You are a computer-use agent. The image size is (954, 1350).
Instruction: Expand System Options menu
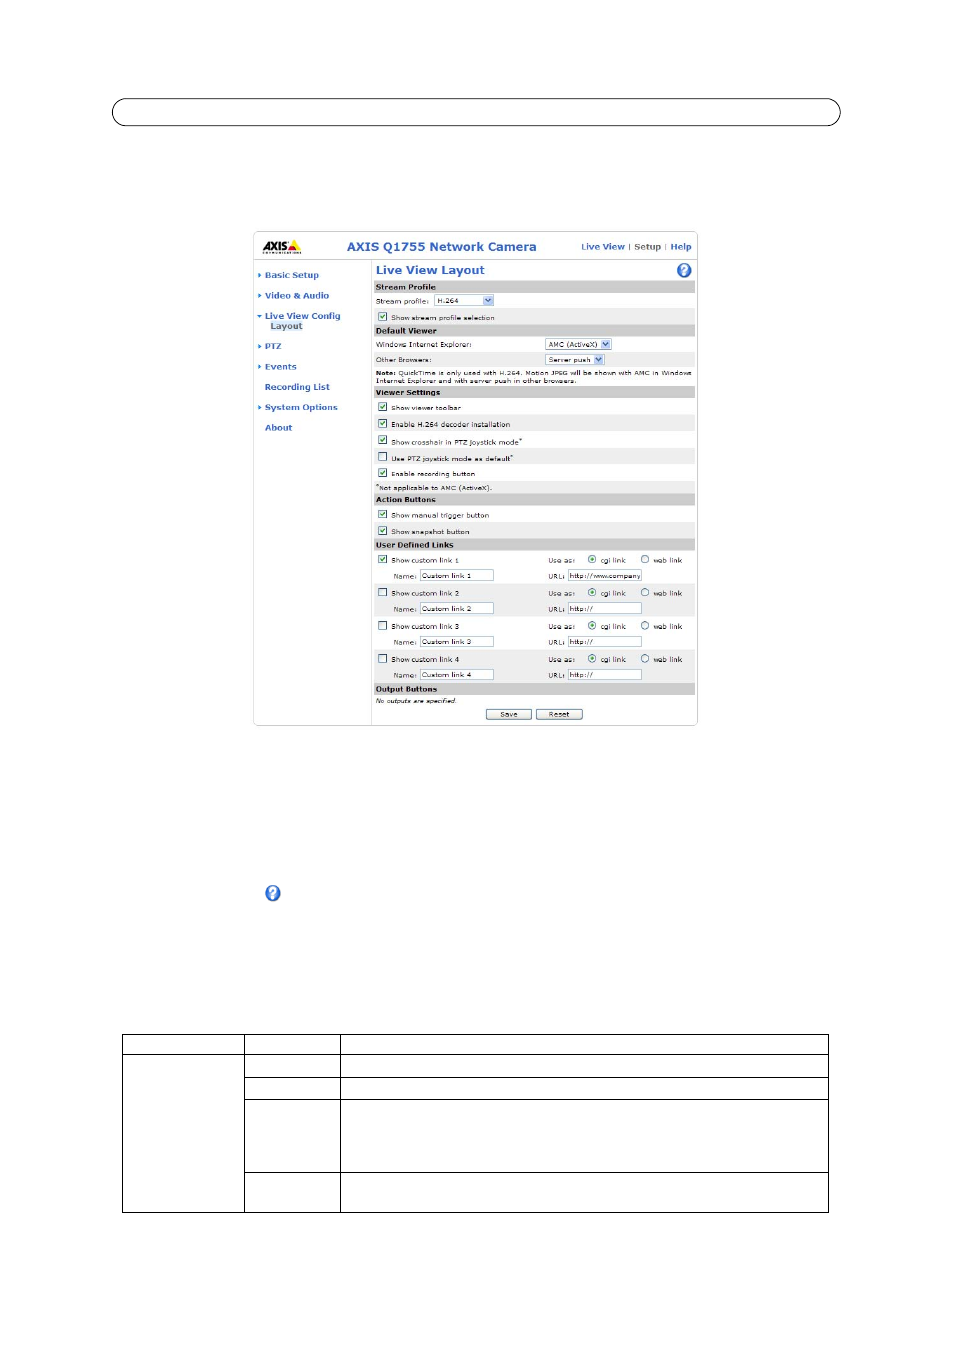[x=300, y=407]
